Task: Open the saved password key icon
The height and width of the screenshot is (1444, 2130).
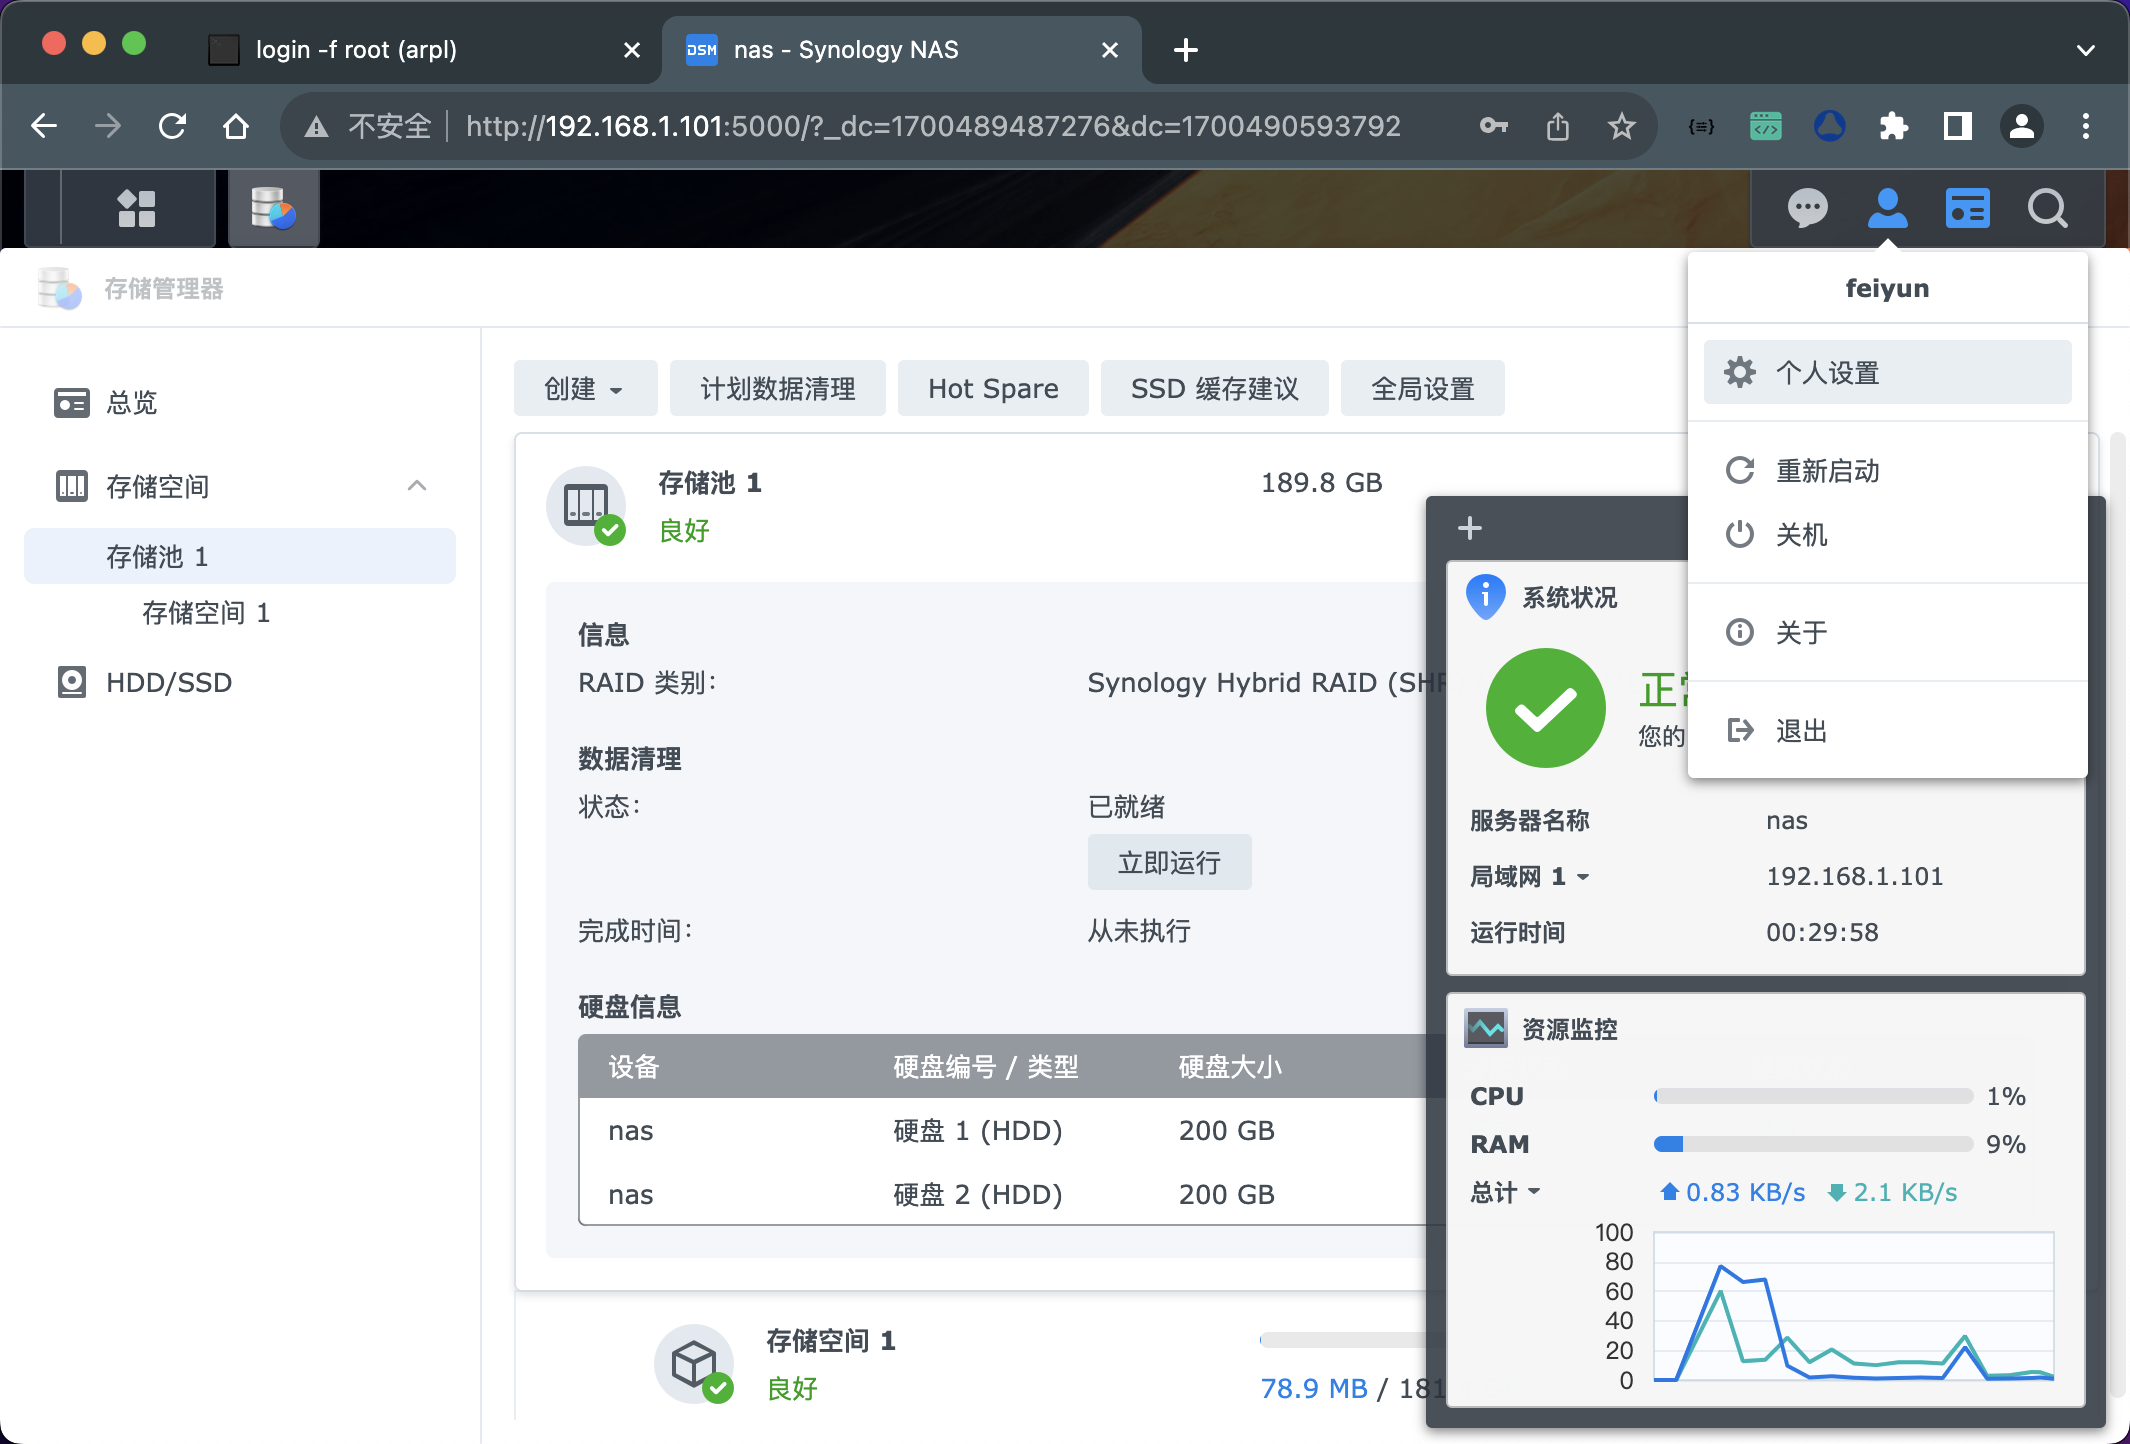Action: [1493, 126]
